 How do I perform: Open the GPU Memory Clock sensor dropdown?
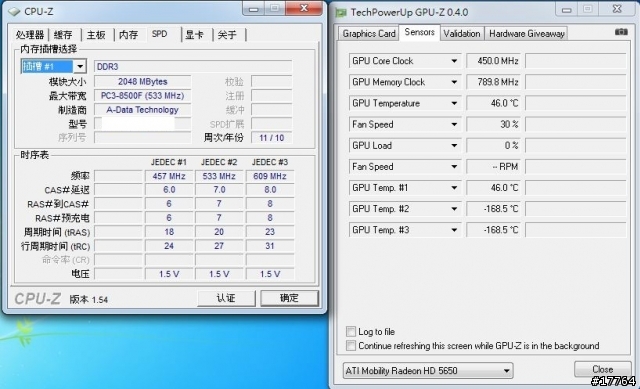[x=454, y=82]
